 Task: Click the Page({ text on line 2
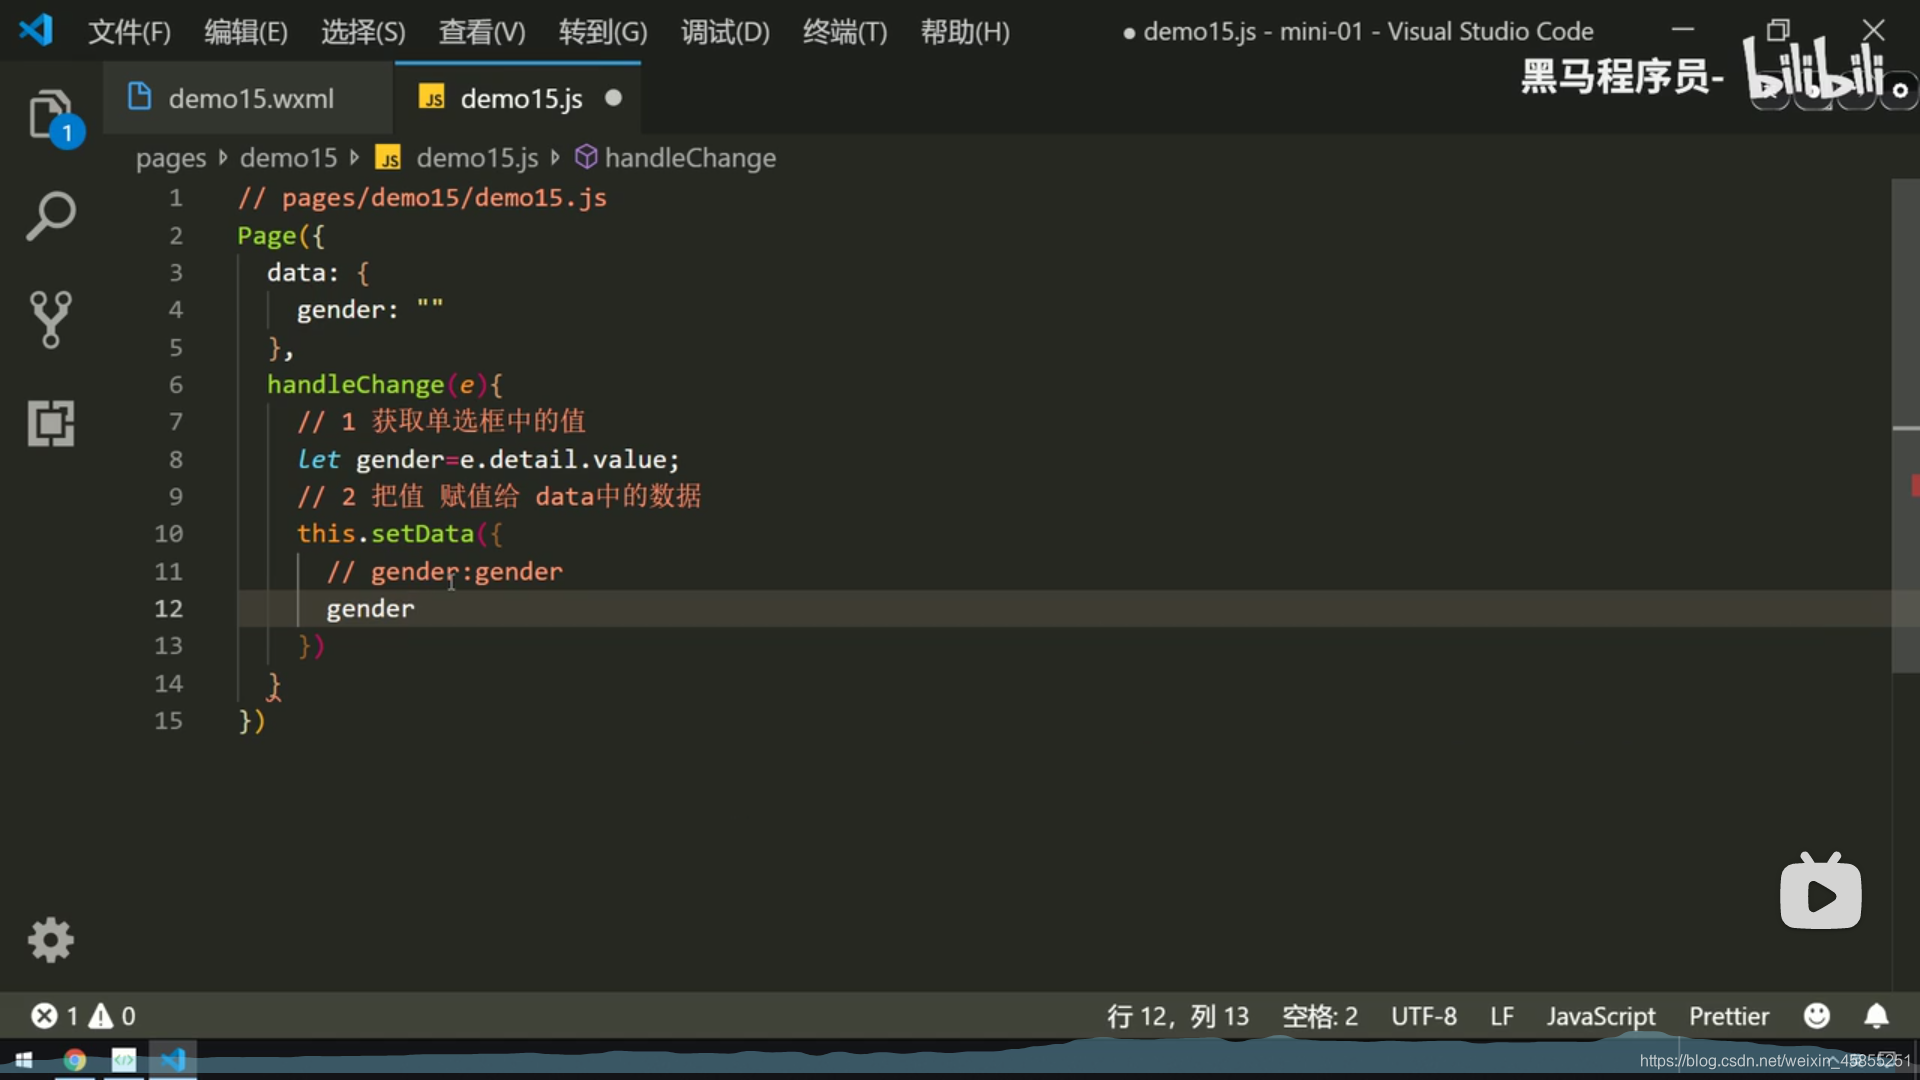coord(281,236)
